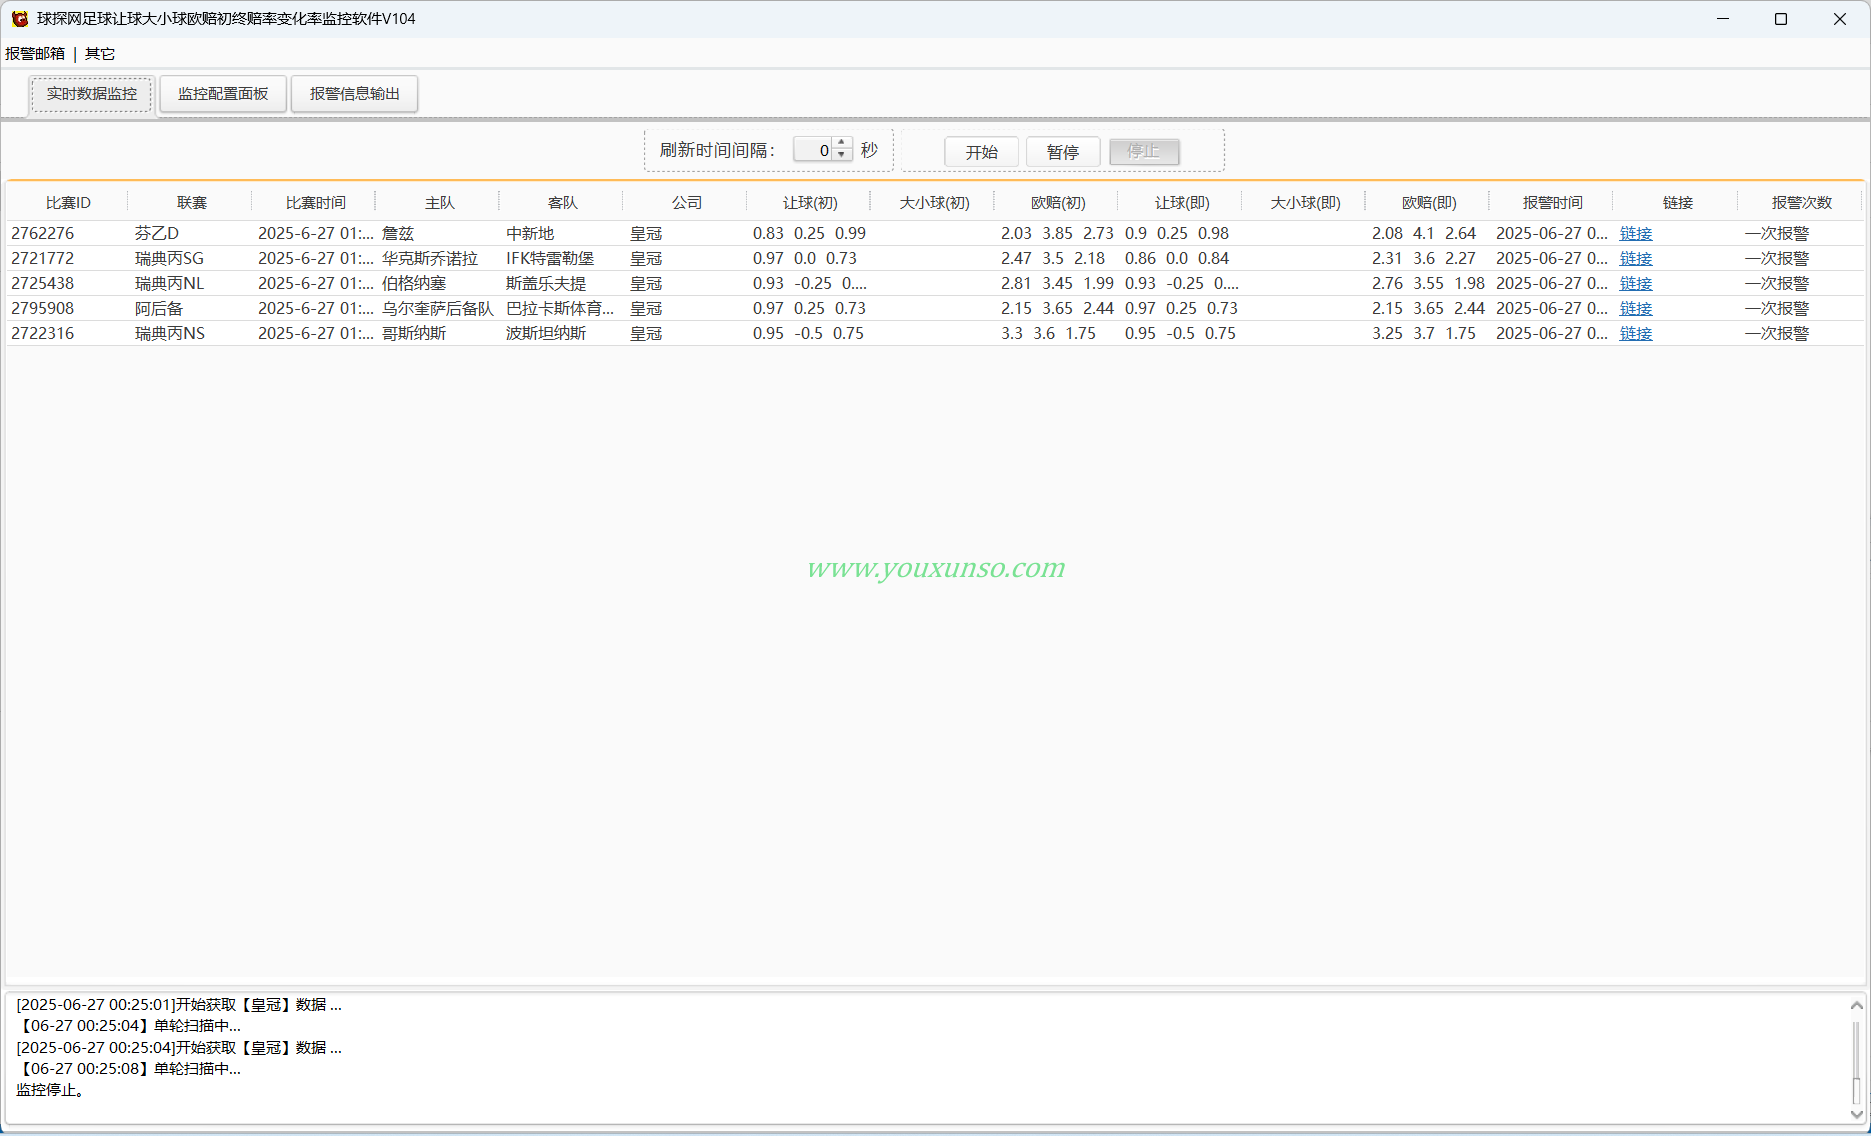Image resolution: width=1871 pixels, height=1136 pixels.
Task: Open the 链接 for match 2795908
Action: pos(1636,309)
